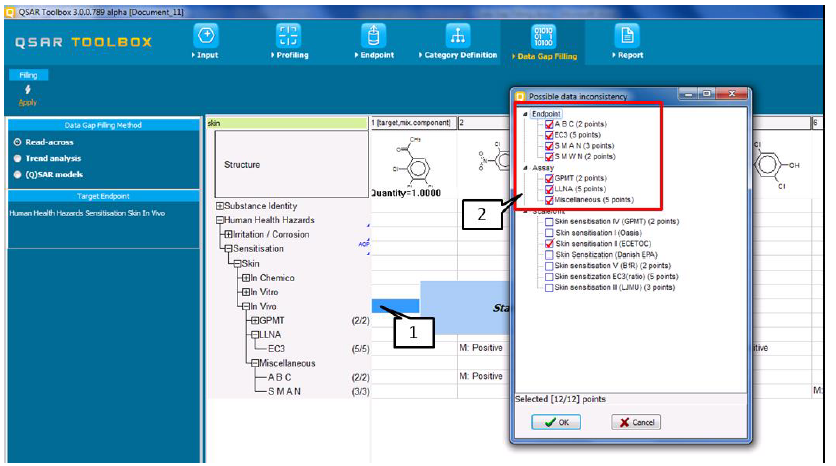Image resolution: width=836 pixels, height=466 pixels.
Task: Click column header '1 [target,mix.component]'
Action: tap(413, 123)
